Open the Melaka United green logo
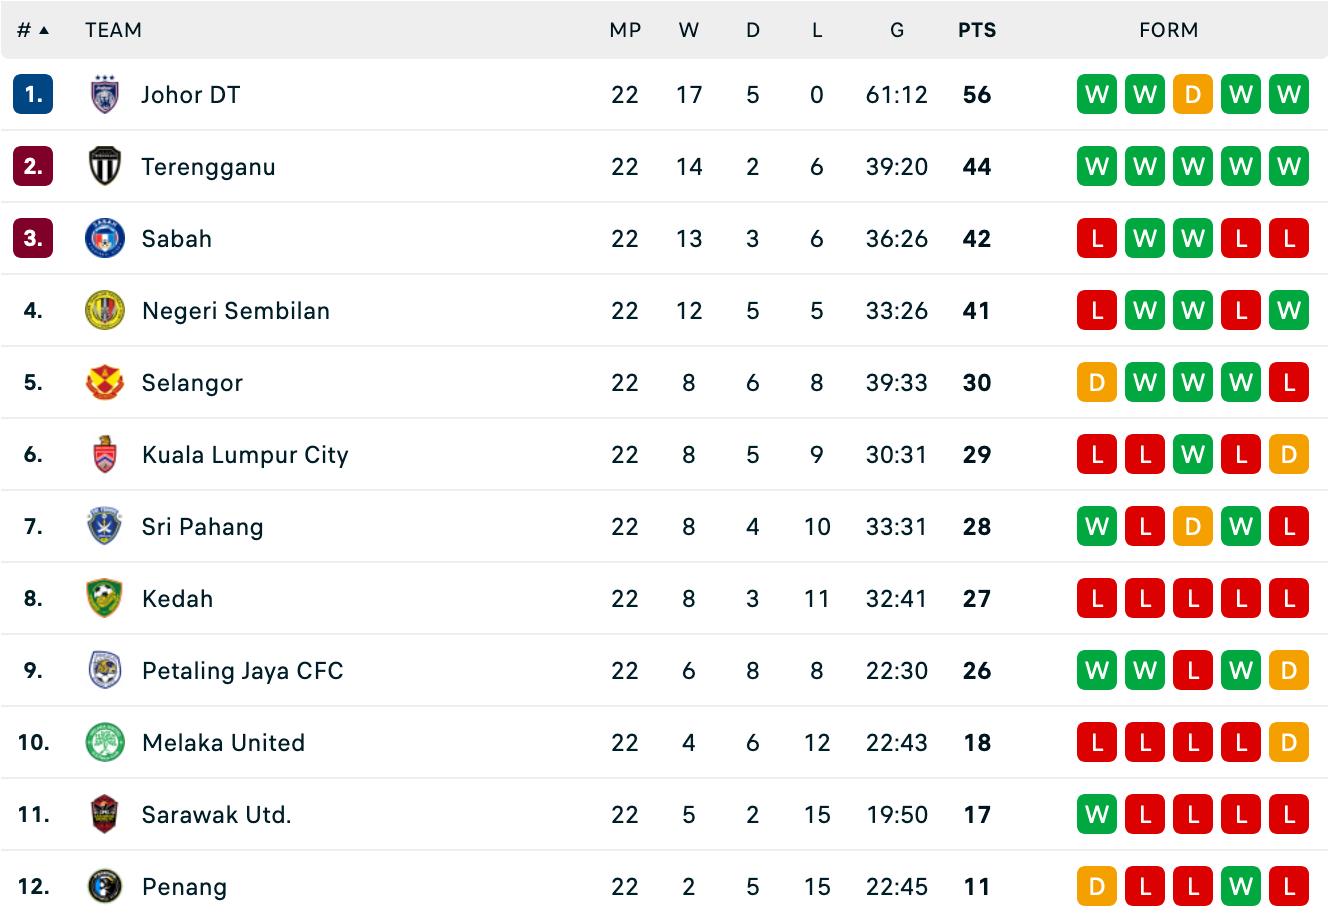The image size is (1328, 920). click(x=104, y=743)
